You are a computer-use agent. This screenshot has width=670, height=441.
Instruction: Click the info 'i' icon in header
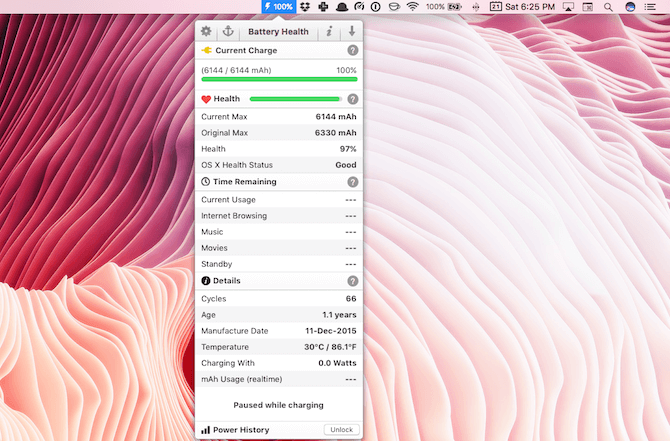pyautogui.click(x=329, y=31)
